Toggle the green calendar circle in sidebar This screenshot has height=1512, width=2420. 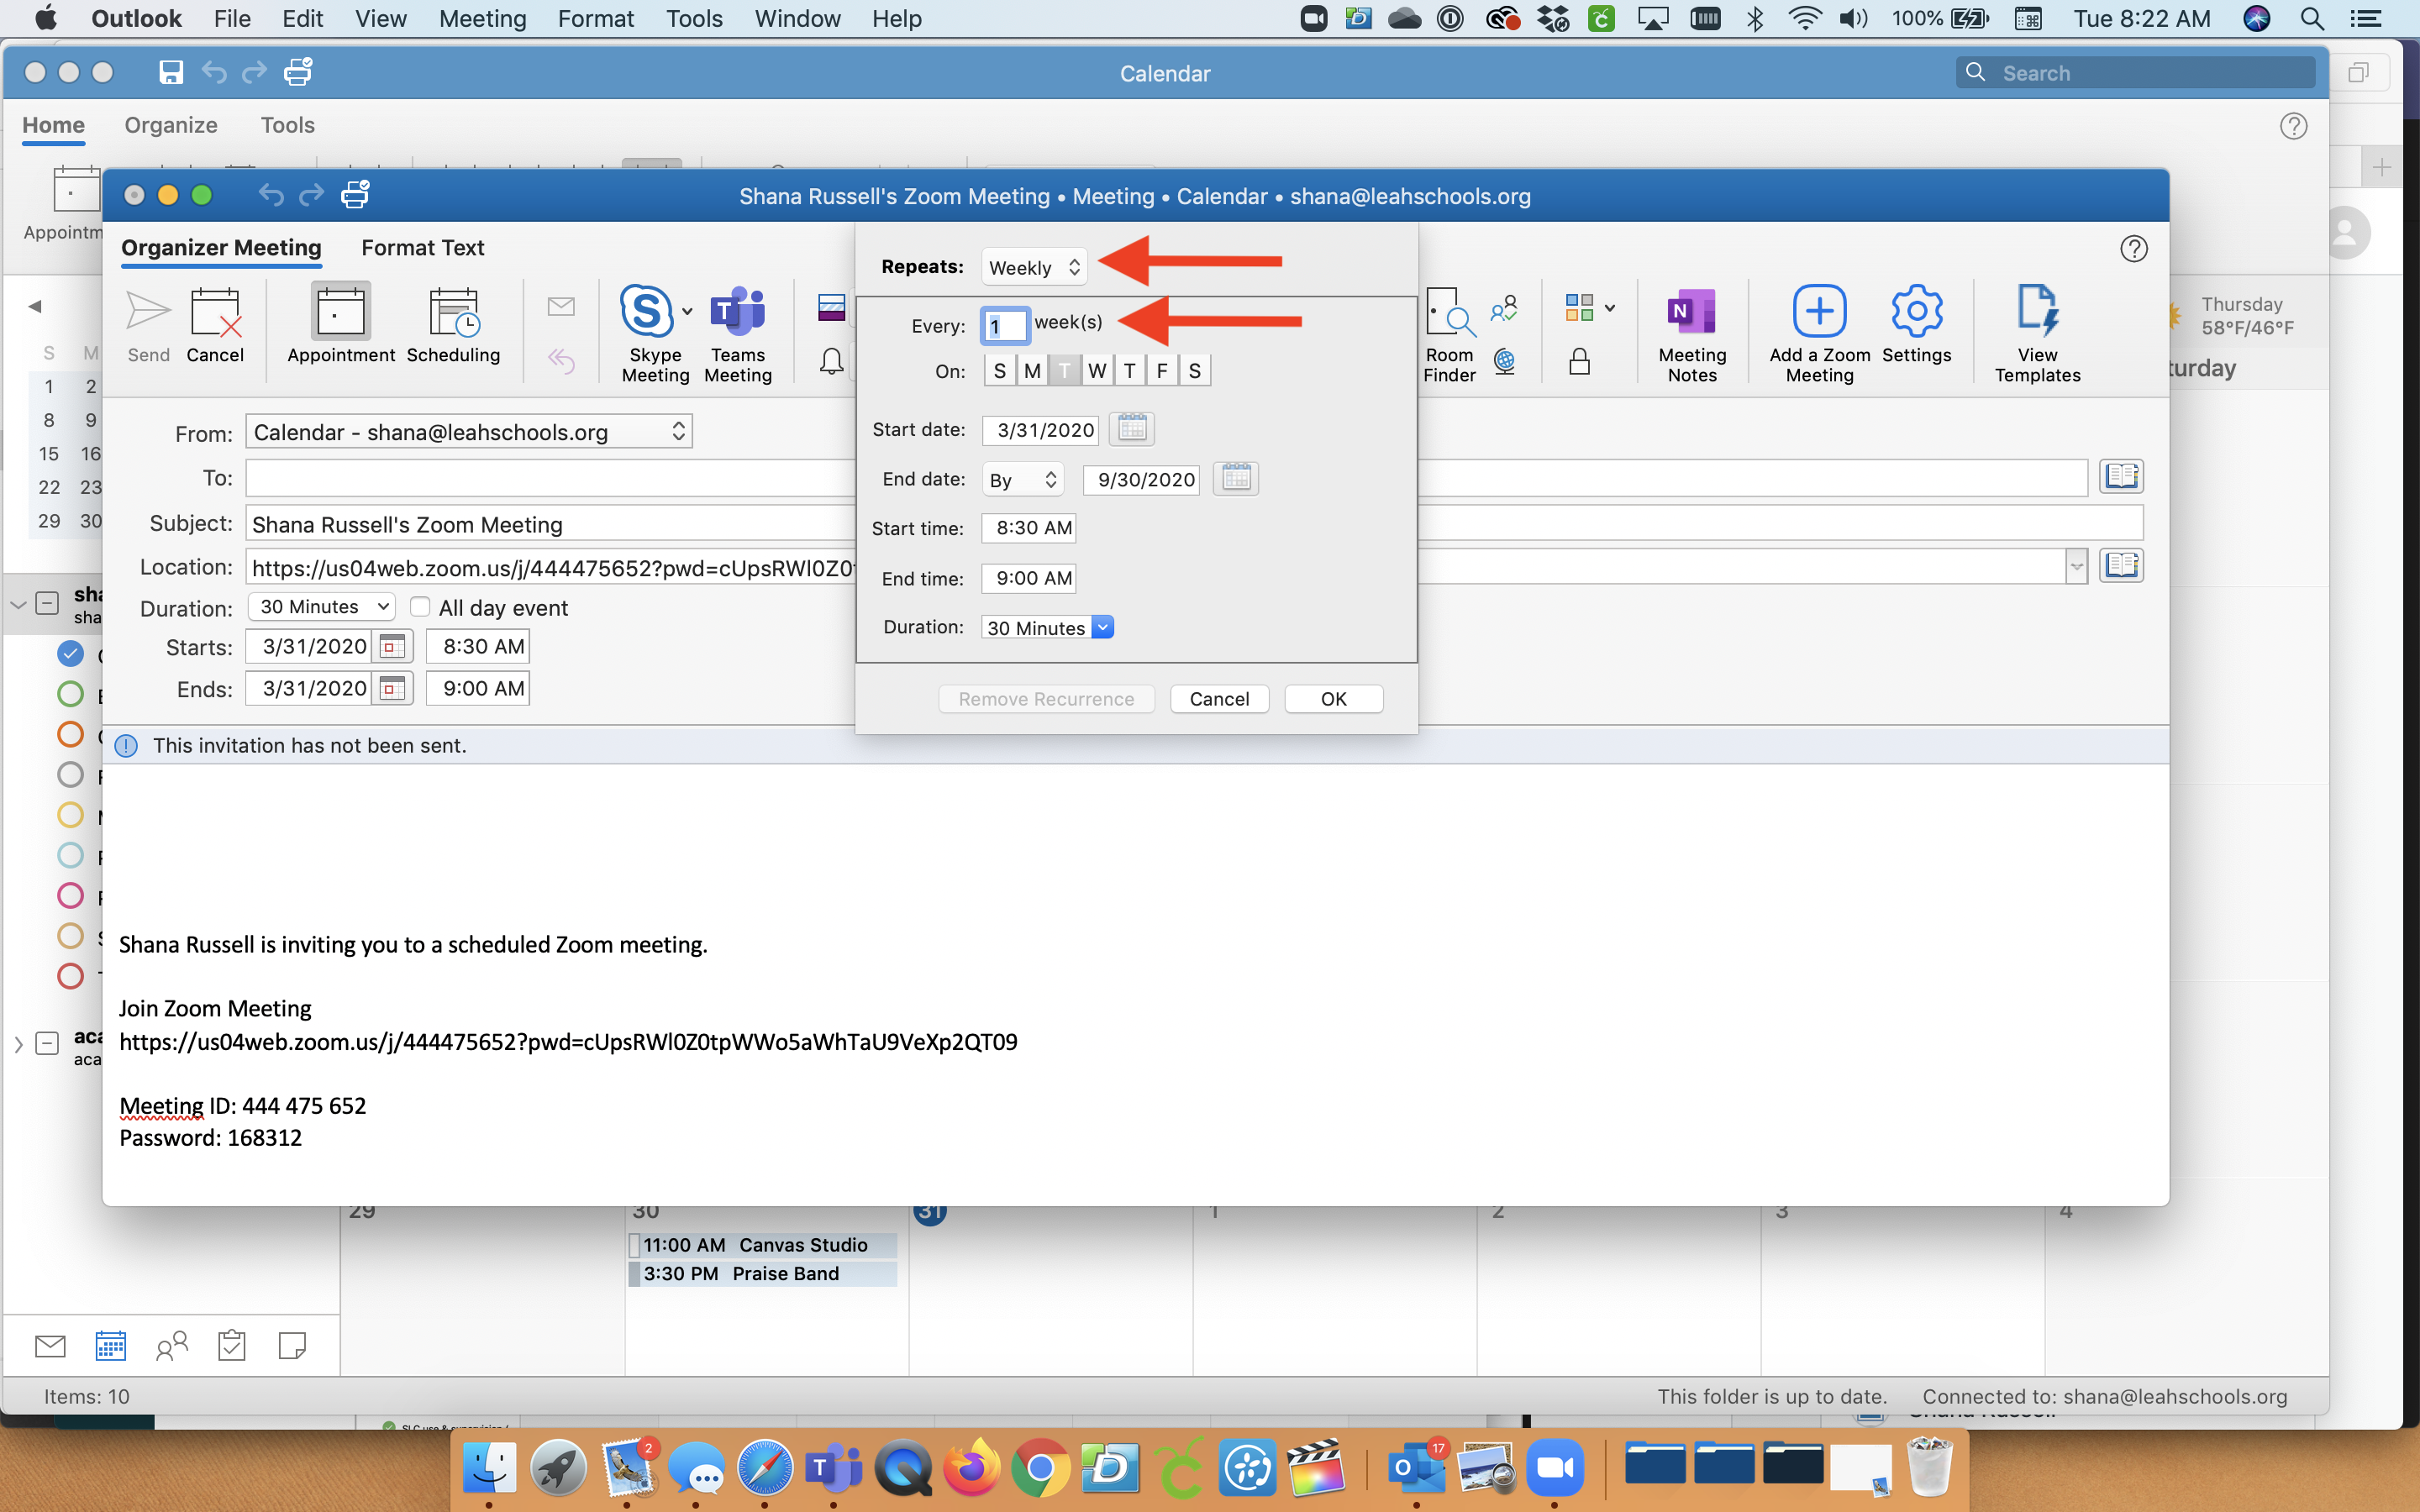[70, 694]
